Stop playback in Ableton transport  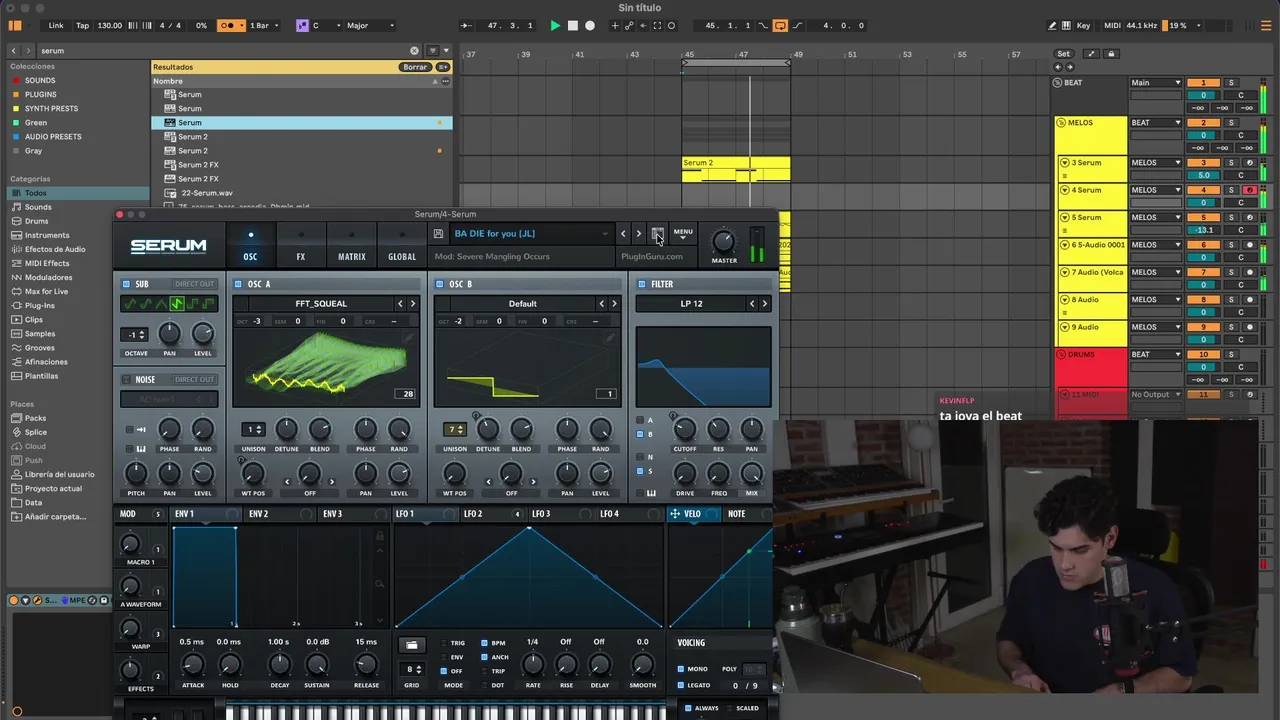pyautogui.click(x=573, y=26)
